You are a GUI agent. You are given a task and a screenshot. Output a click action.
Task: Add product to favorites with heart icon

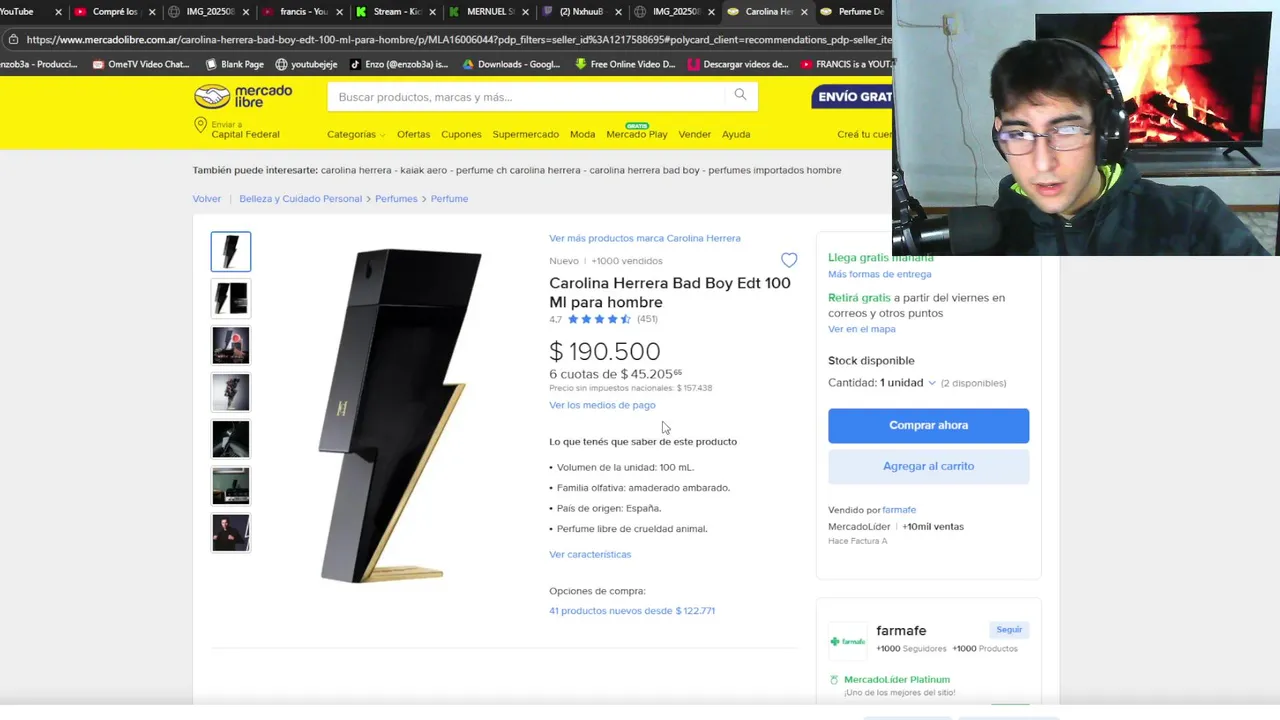[x=789, y=260]
